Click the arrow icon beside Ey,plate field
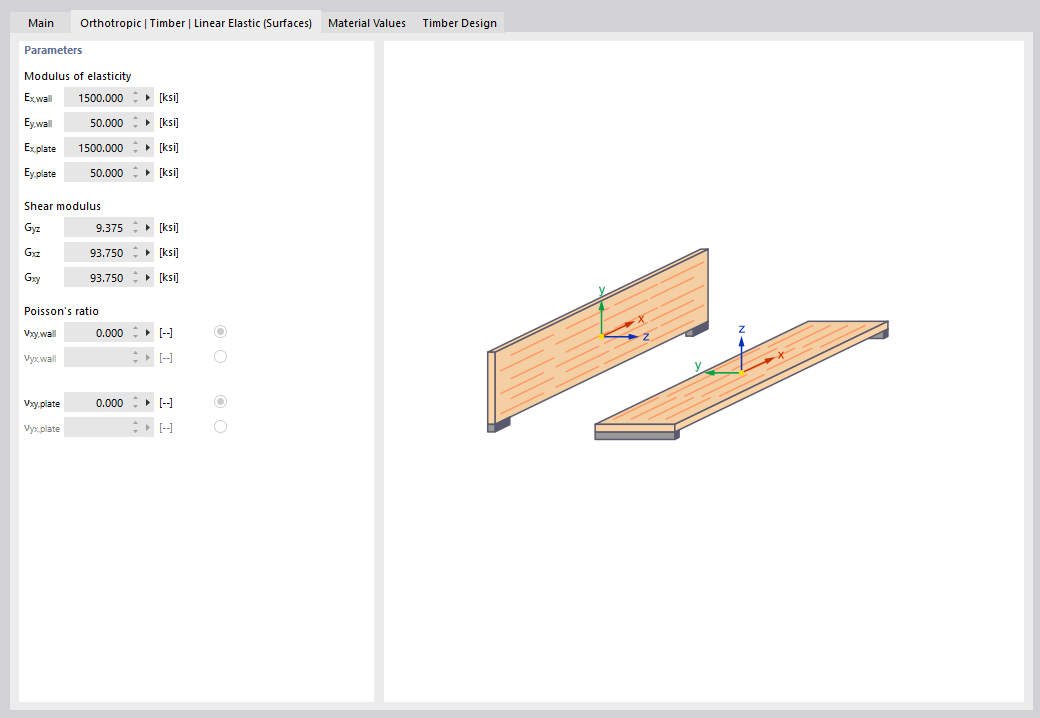Viewport: 1040px width, 718px height. pos(147,172)
